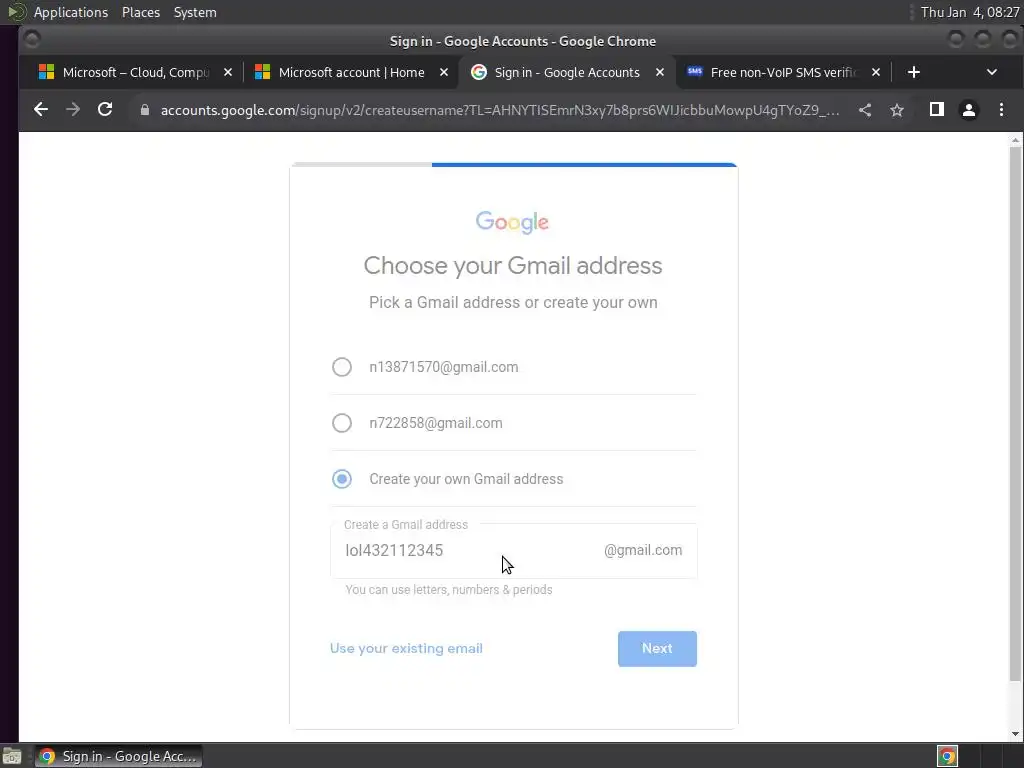The width and height of the screenshot is (1024, 768).
Task: Open the Places menu
Action: click(140, 12)
